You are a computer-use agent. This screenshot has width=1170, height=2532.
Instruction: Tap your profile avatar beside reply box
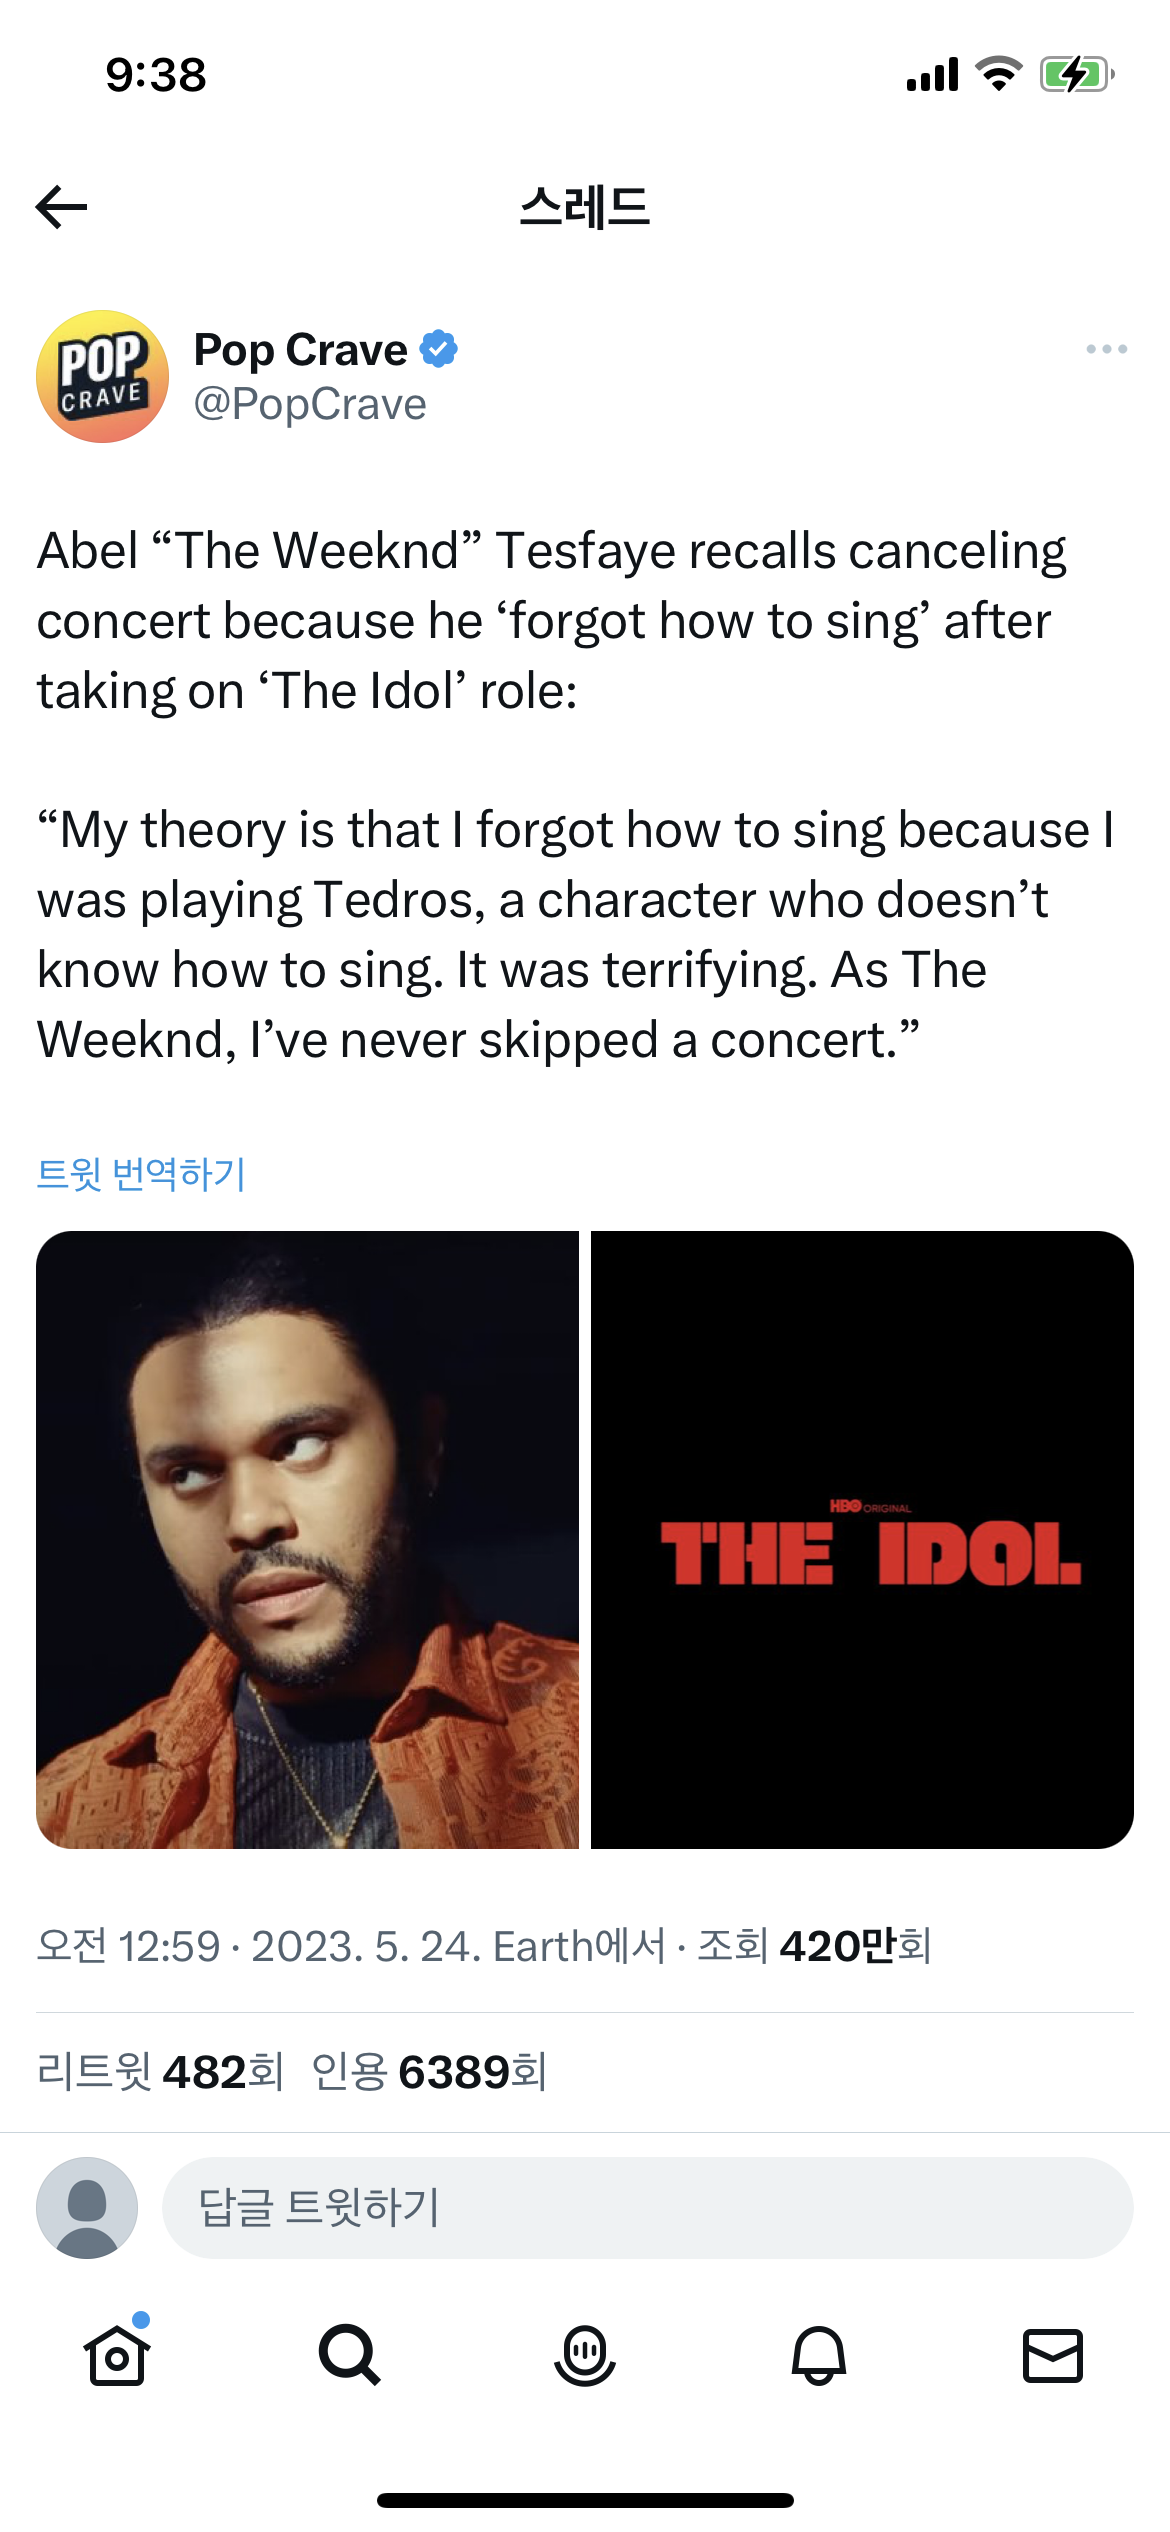point(87,2207)
